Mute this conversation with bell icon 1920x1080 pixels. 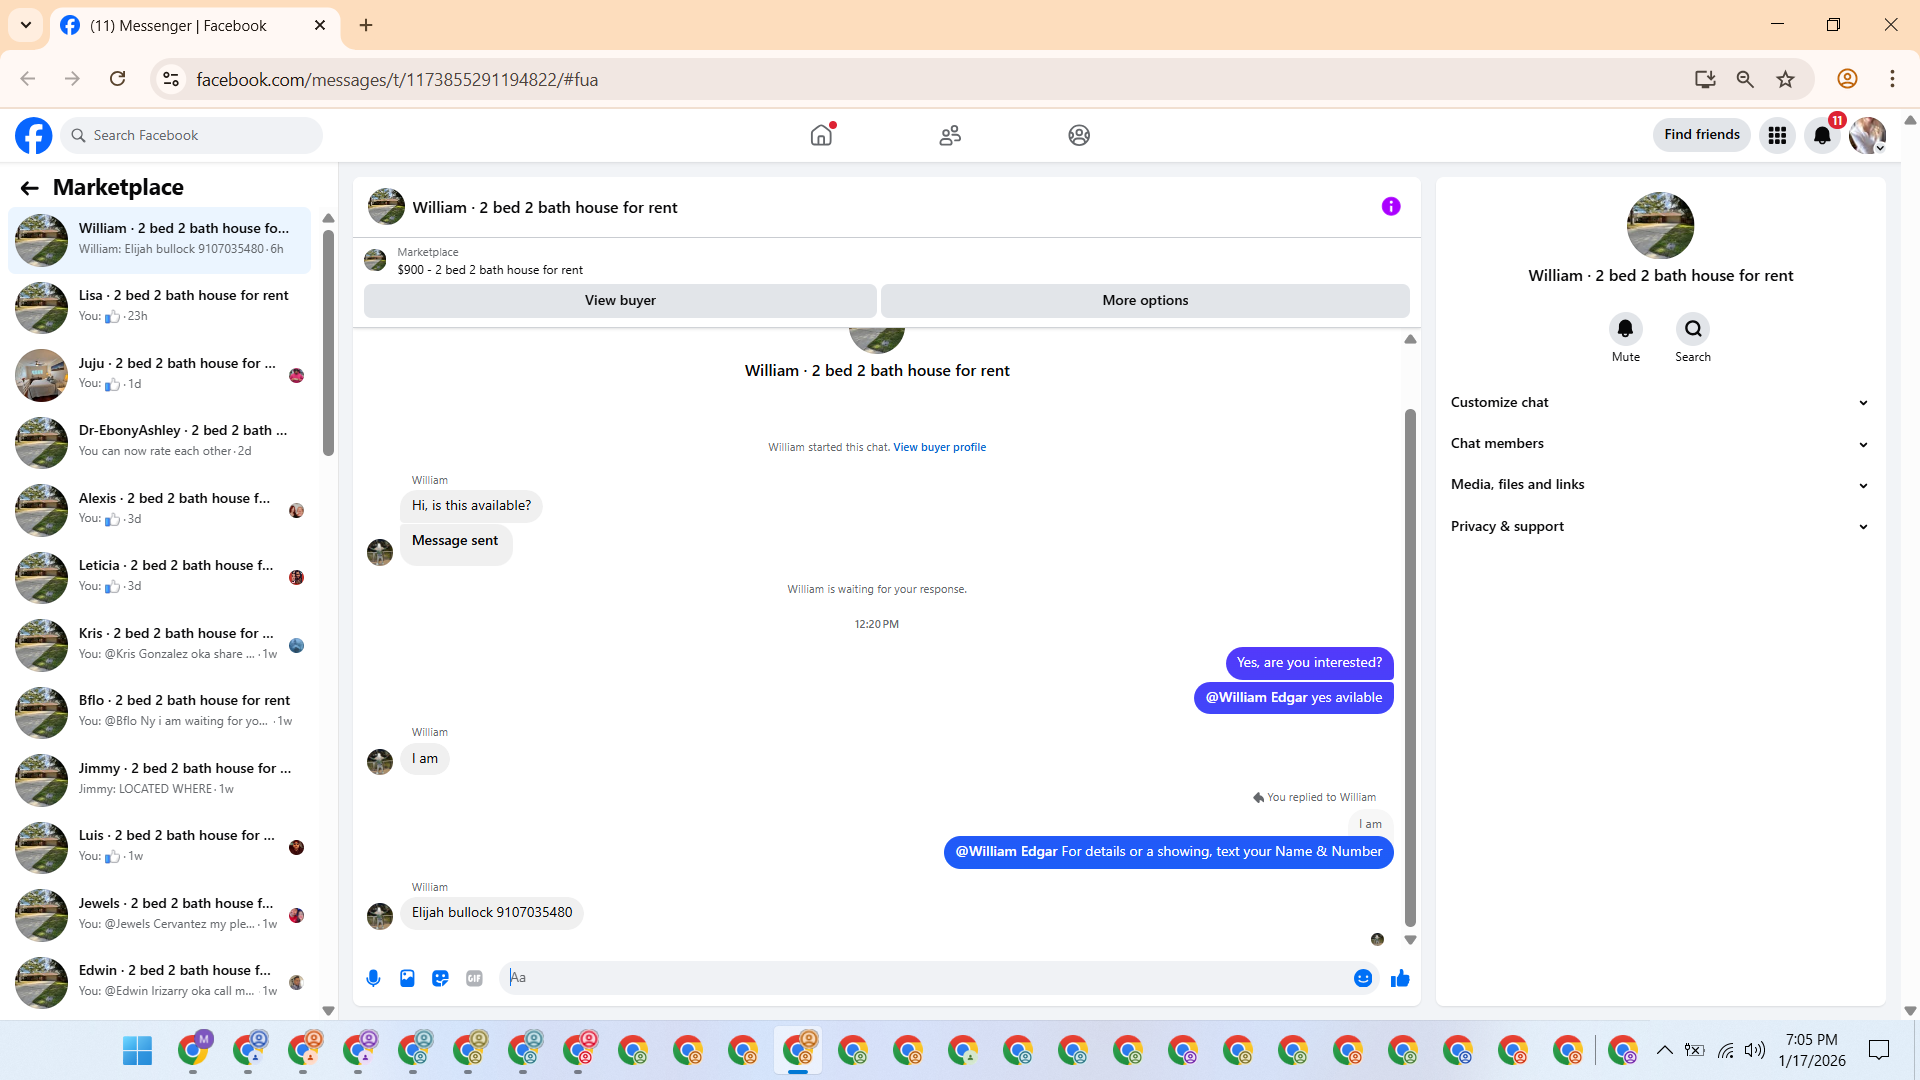pyautogui.click(x=1625, y=329)
